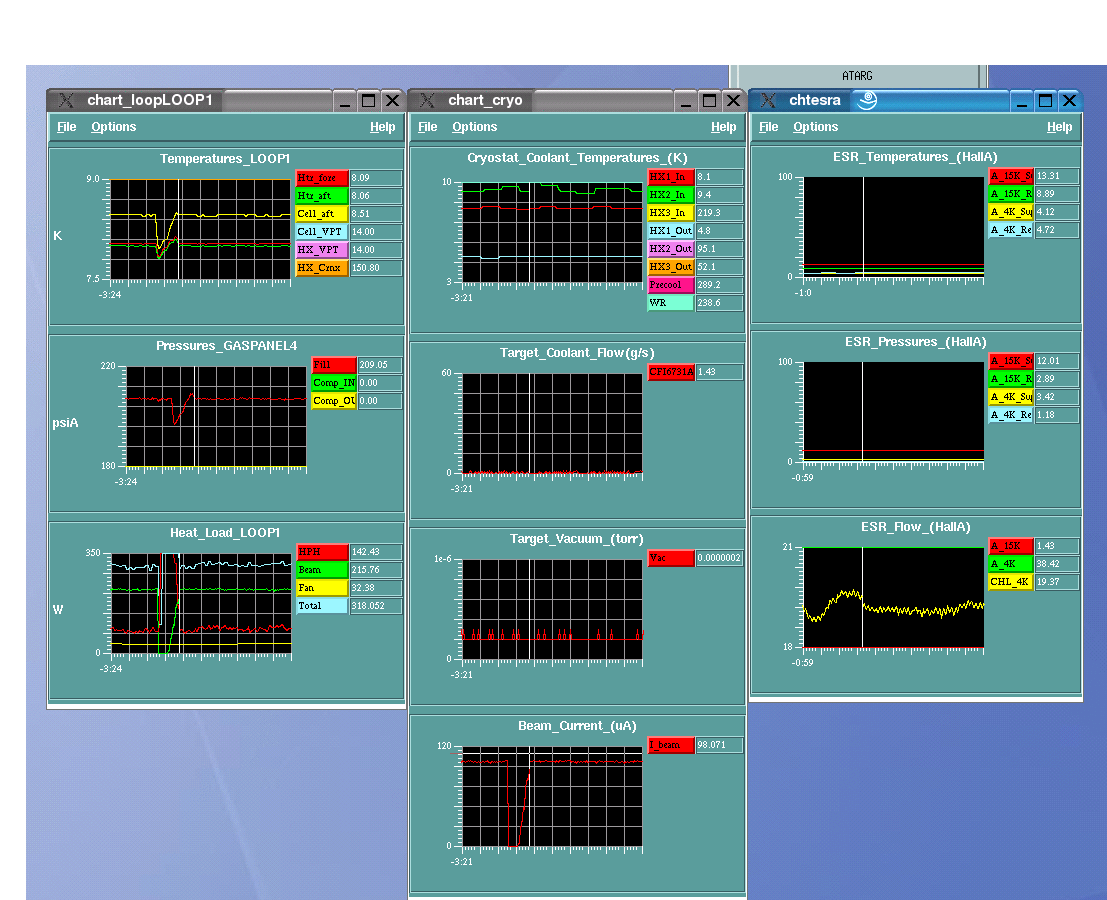
Task: Click the swirl icon in chtesra title bar
Action: 867,100
